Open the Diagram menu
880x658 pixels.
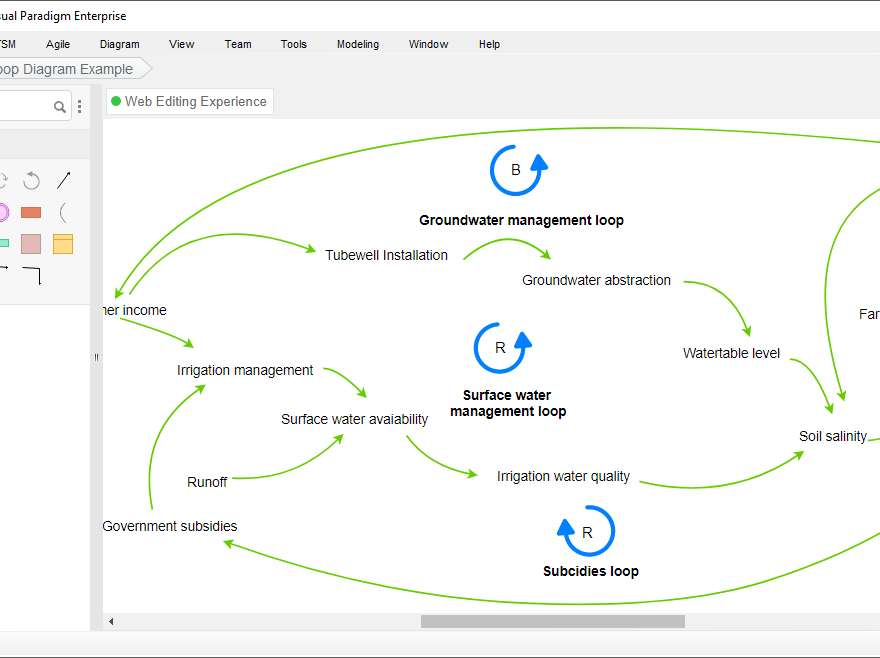119,44
